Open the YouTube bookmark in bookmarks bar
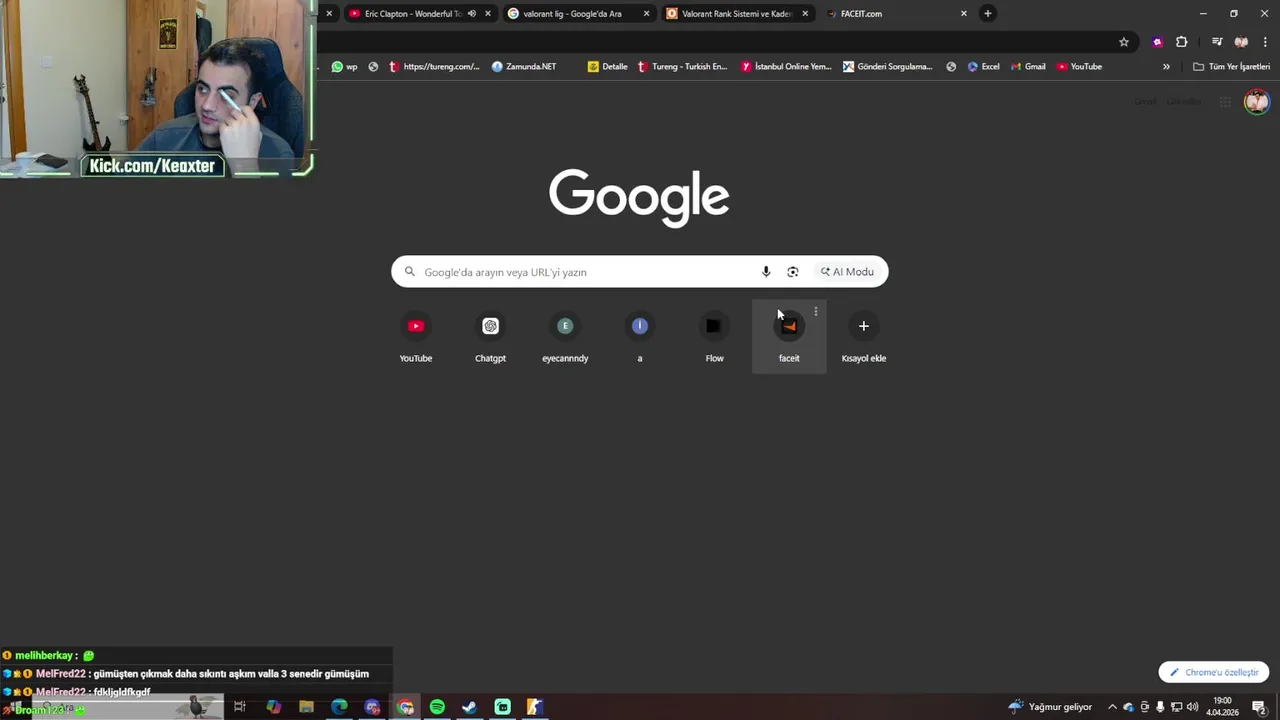Image resolution: width=1280 pixels, height=720 pixels. coord(1080,67)
